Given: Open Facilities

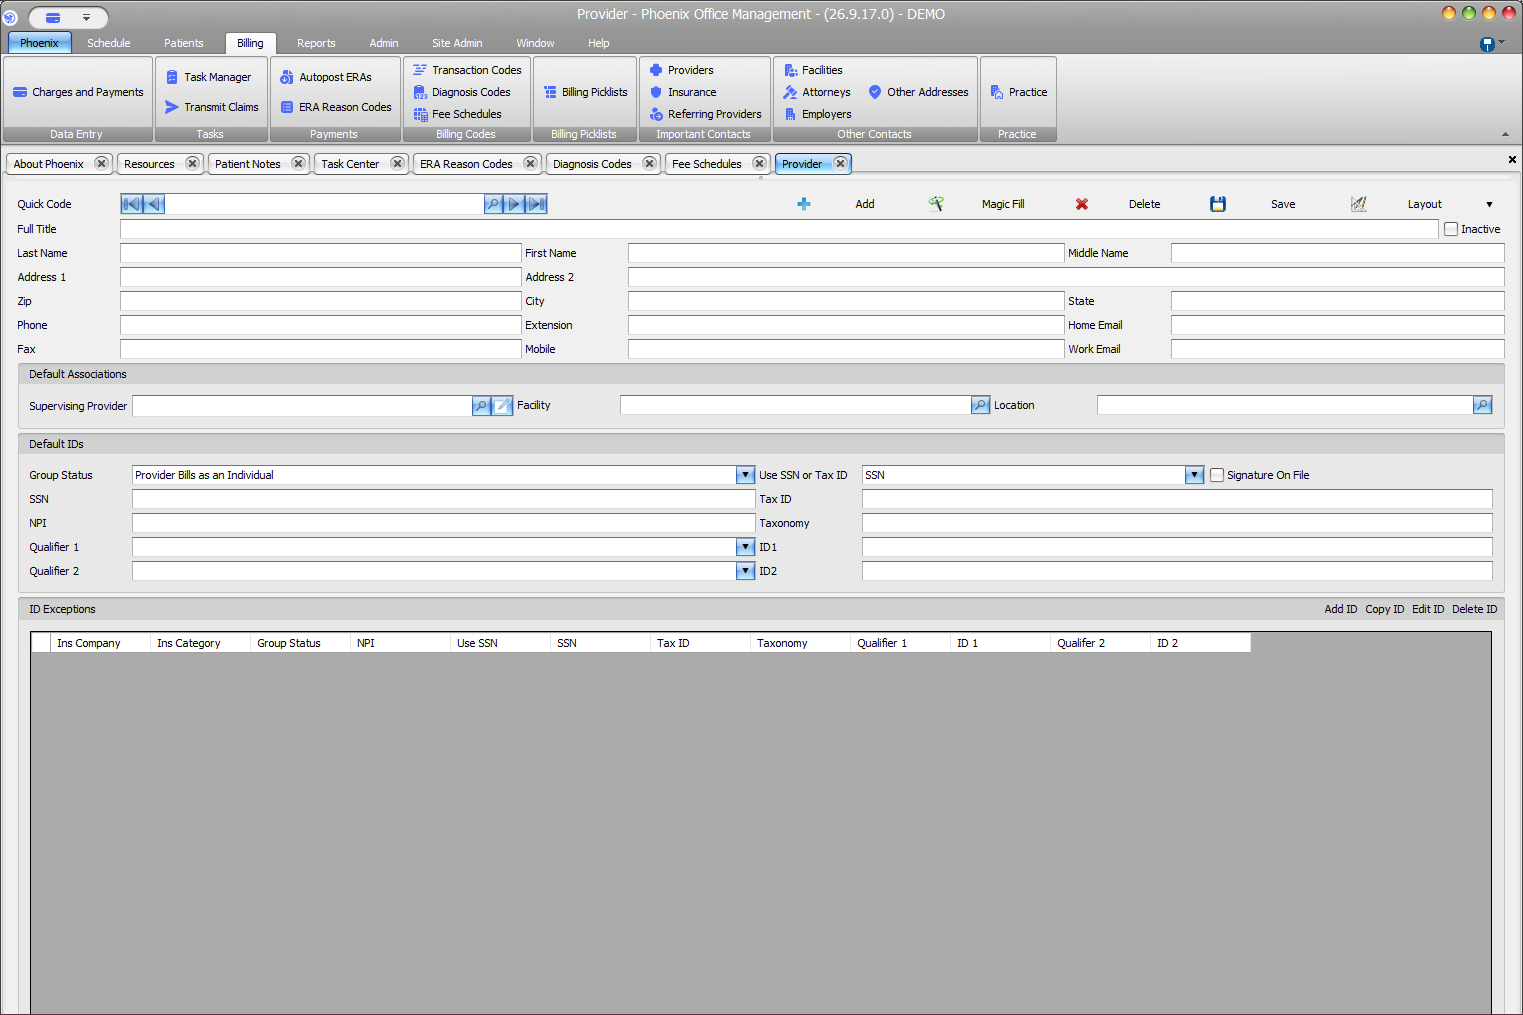Looking at the screenshot, I should (813, 70).
